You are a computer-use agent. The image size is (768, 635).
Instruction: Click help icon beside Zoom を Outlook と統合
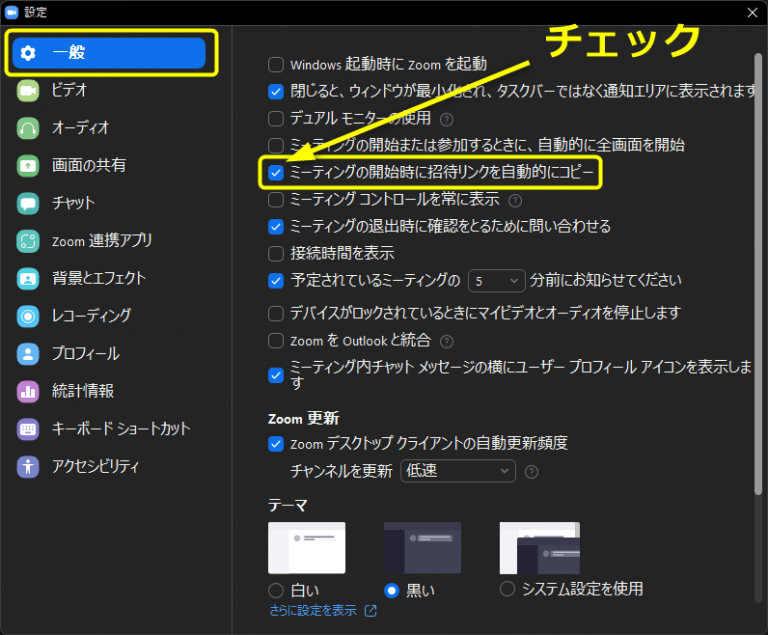pyautogui.click(x=446, y=342)
